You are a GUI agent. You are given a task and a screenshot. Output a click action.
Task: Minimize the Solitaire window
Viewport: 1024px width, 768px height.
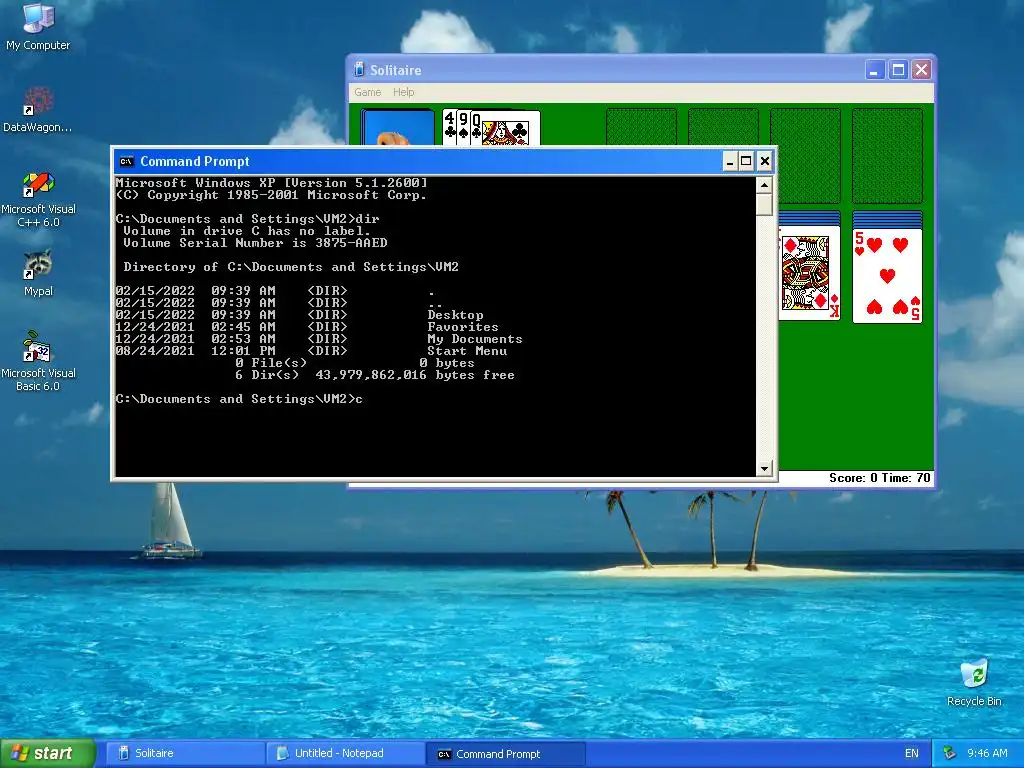(874, 69)
